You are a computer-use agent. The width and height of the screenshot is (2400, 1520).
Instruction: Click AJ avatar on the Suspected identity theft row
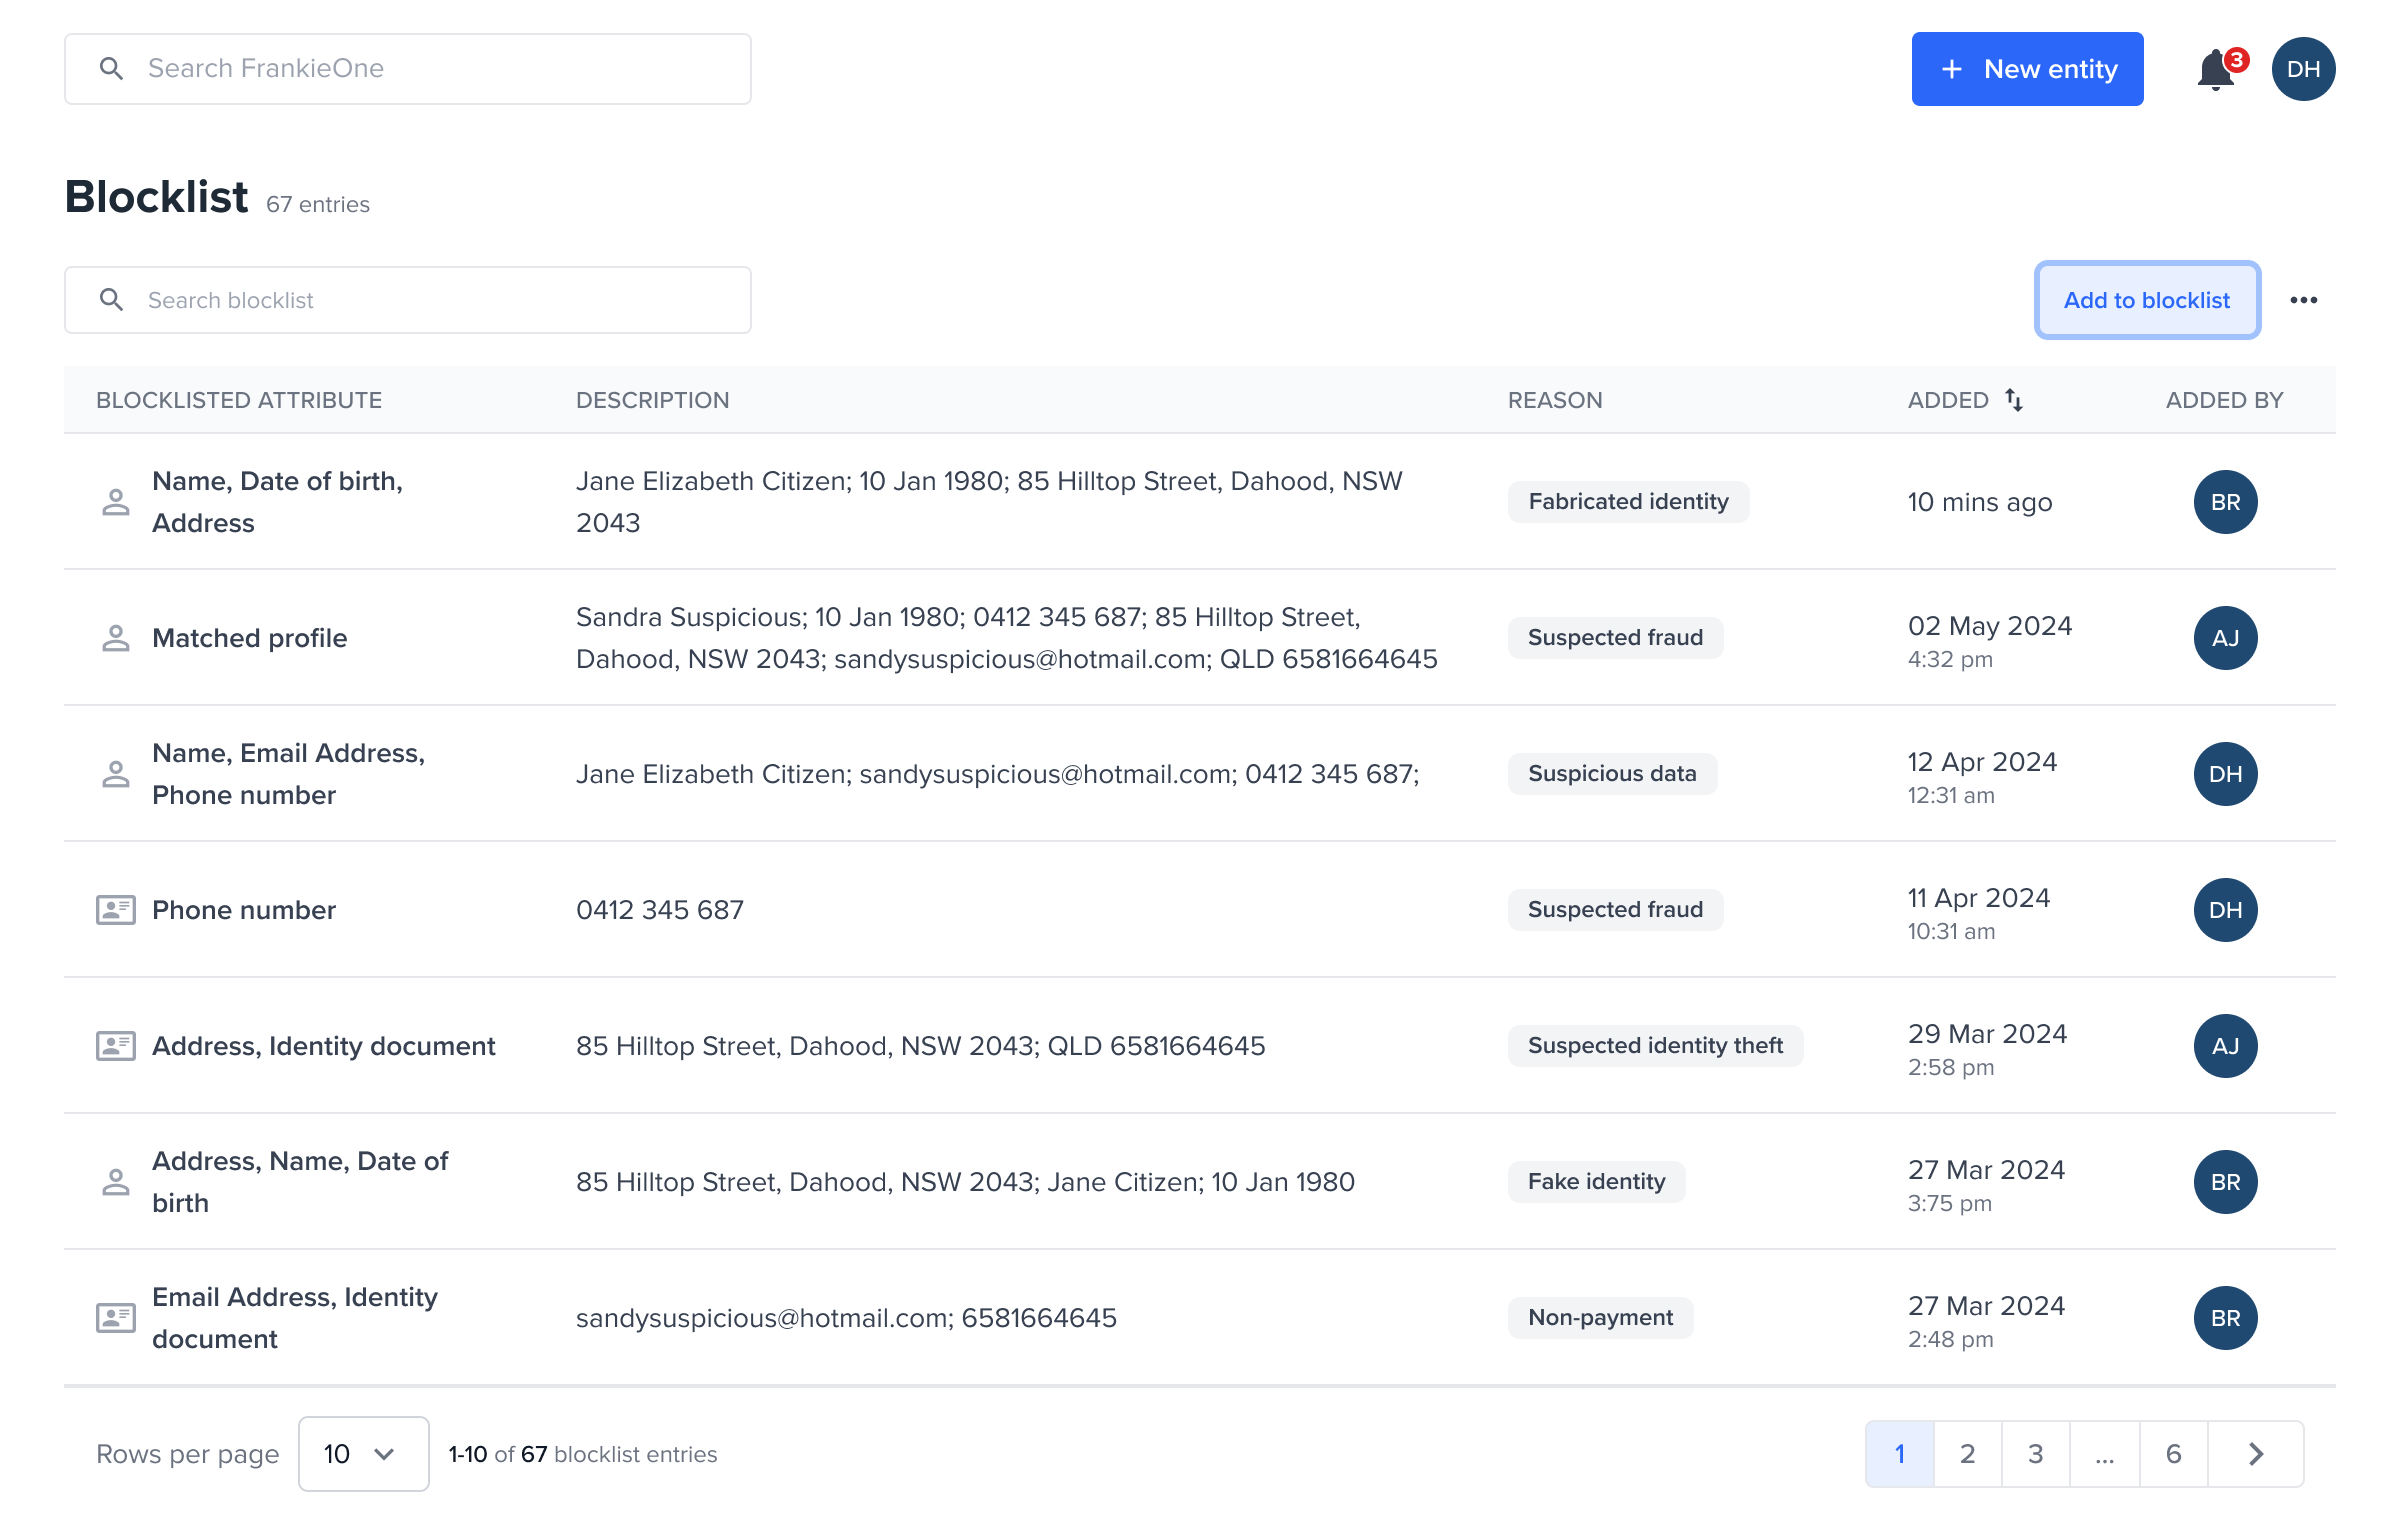pos(2224,1045)
